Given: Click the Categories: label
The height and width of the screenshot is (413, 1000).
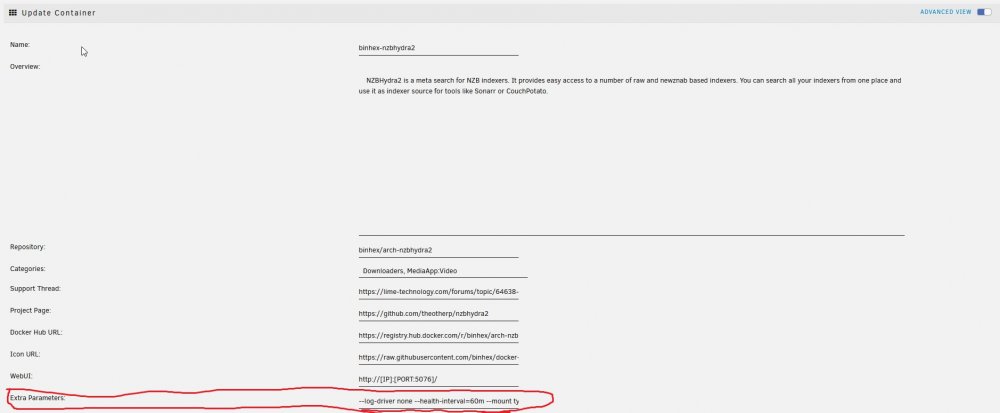Looking at the screenshot, I should (27, 268).
